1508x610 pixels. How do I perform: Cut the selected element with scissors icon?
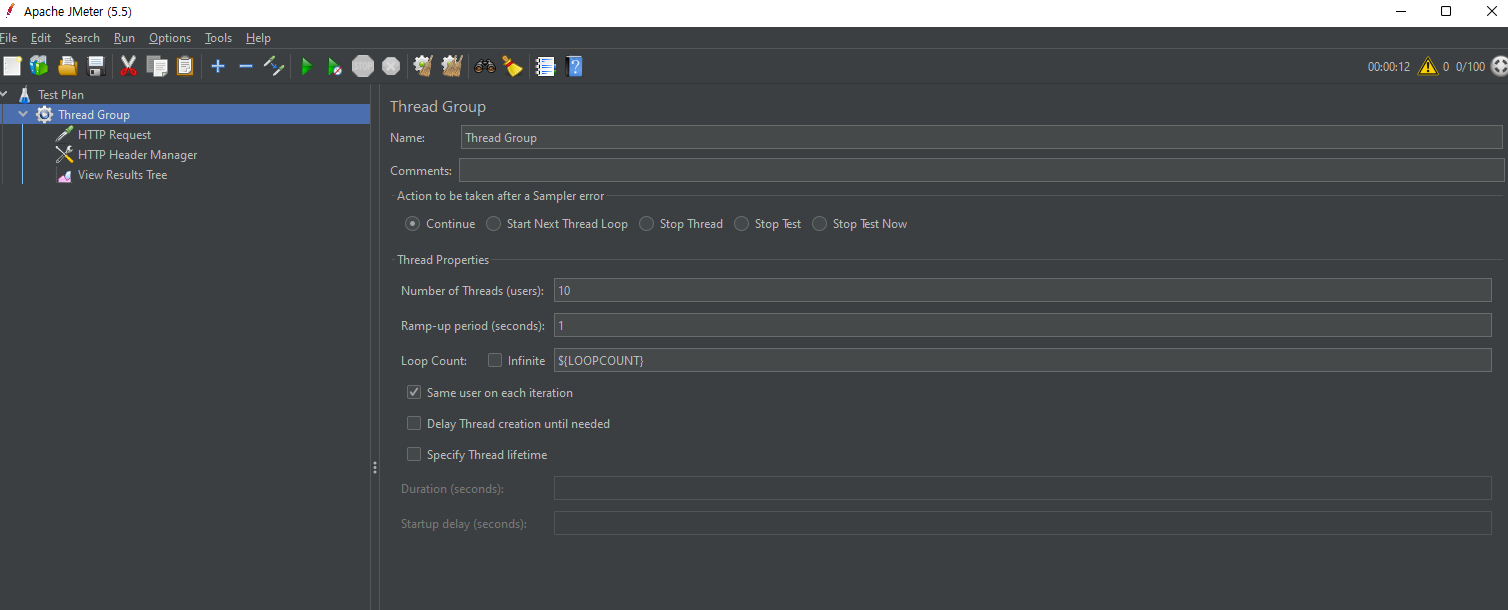tap(128, 66)
